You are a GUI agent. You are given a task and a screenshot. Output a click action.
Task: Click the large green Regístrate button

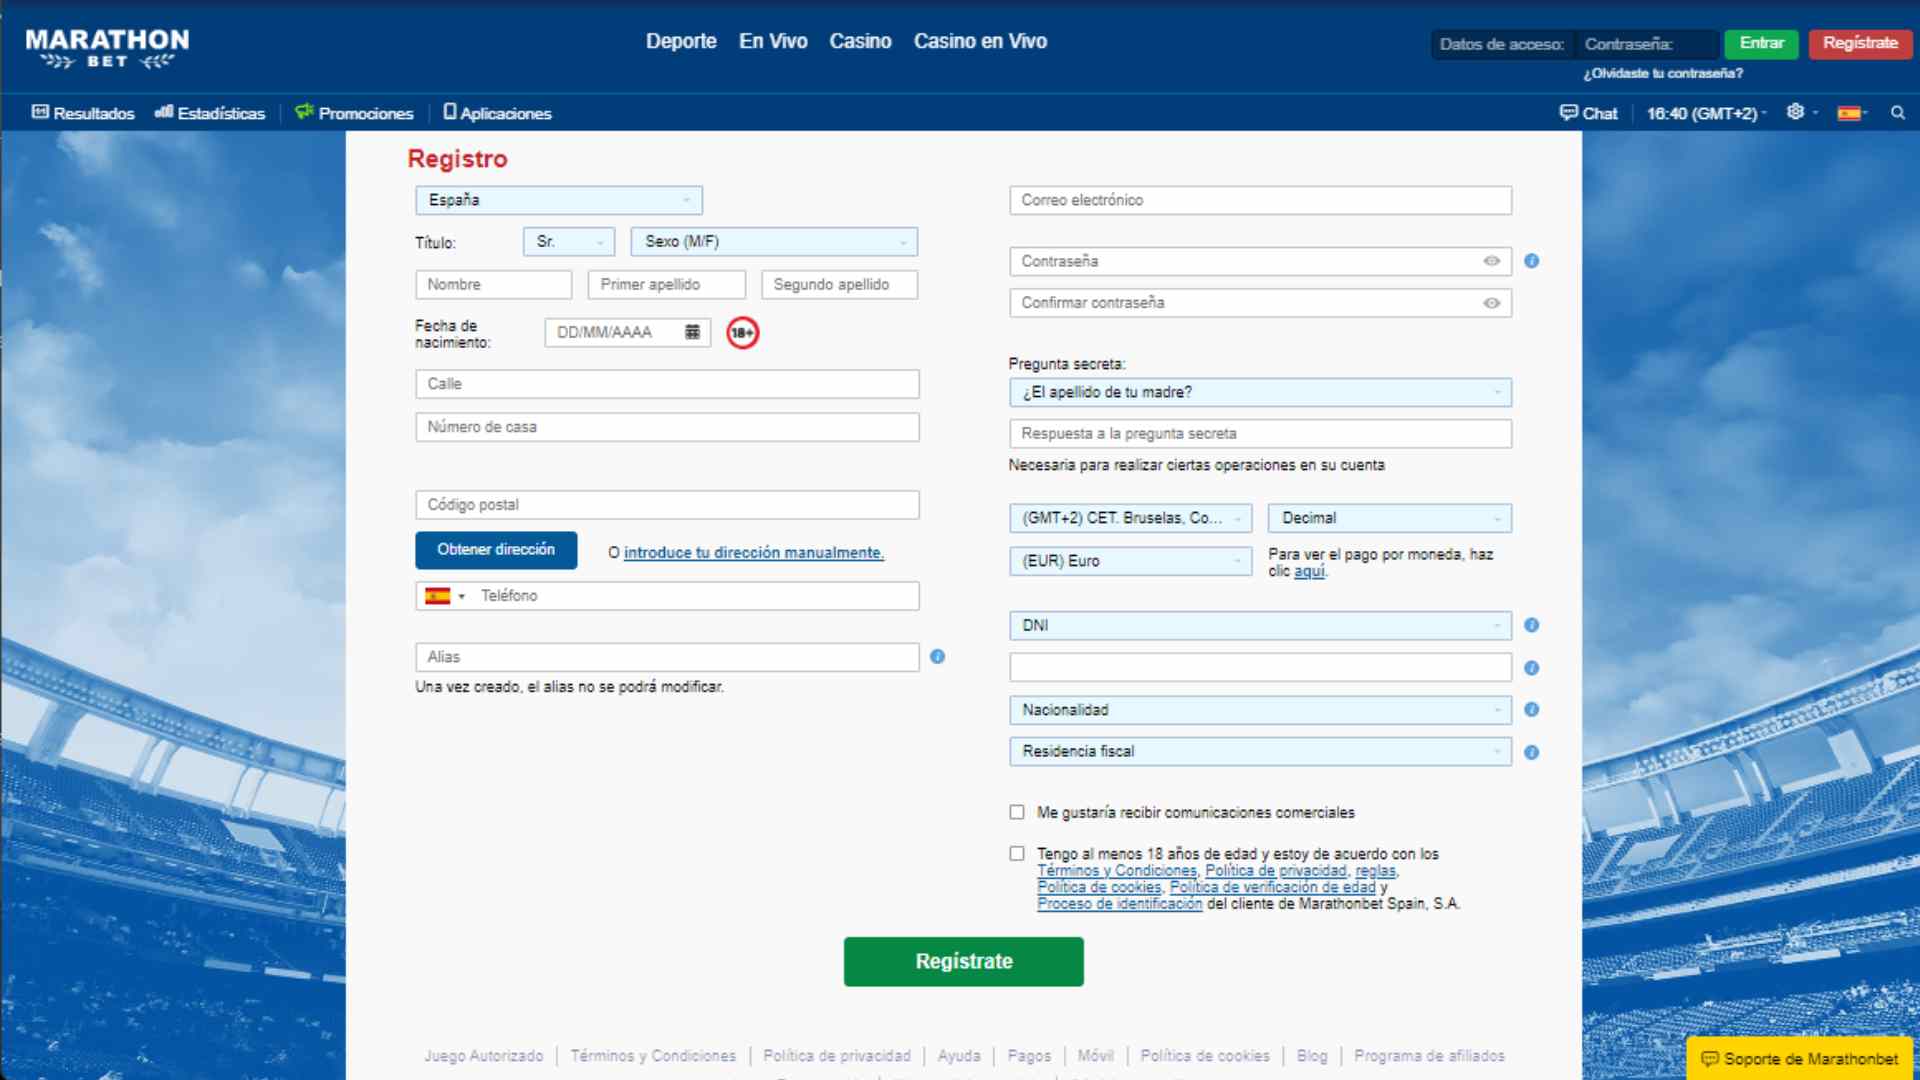tap(964, 962)
